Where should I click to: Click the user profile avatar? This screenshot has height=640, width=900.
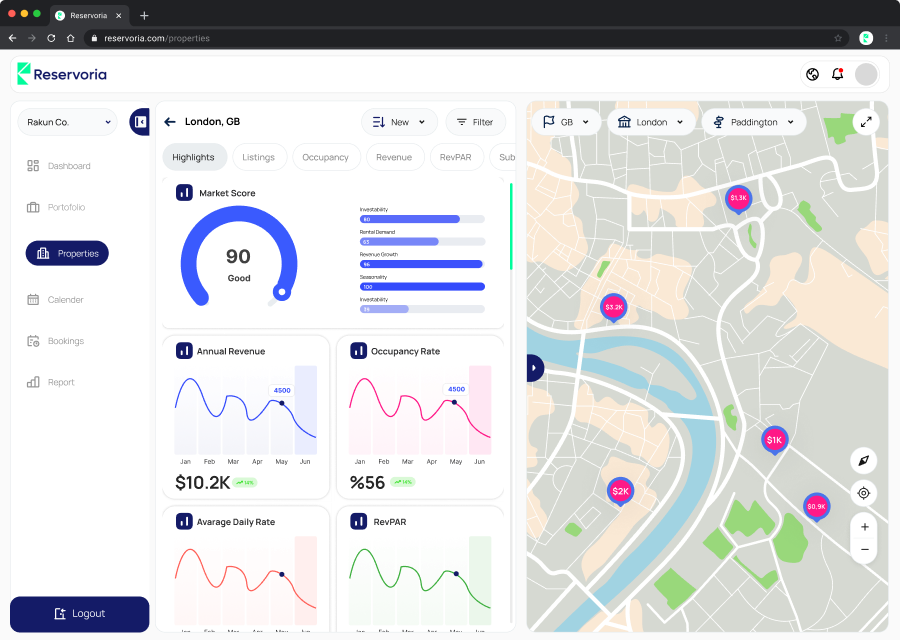(x=866, y=74)
